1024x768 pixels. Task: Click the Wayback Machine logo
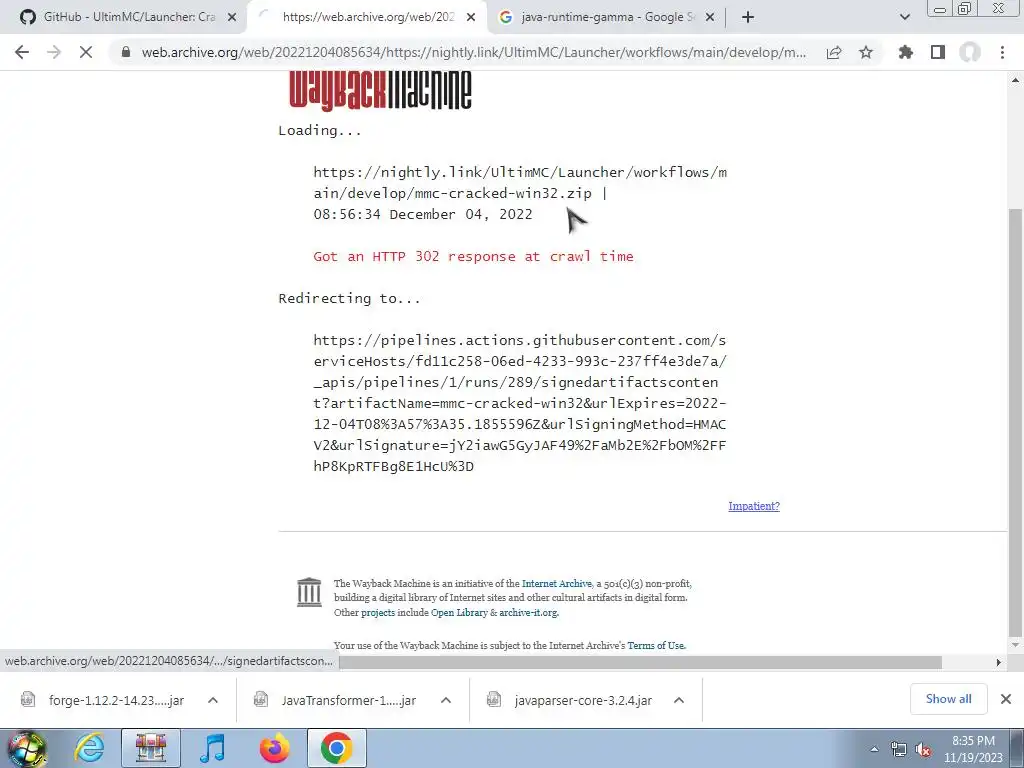(380, 90)
